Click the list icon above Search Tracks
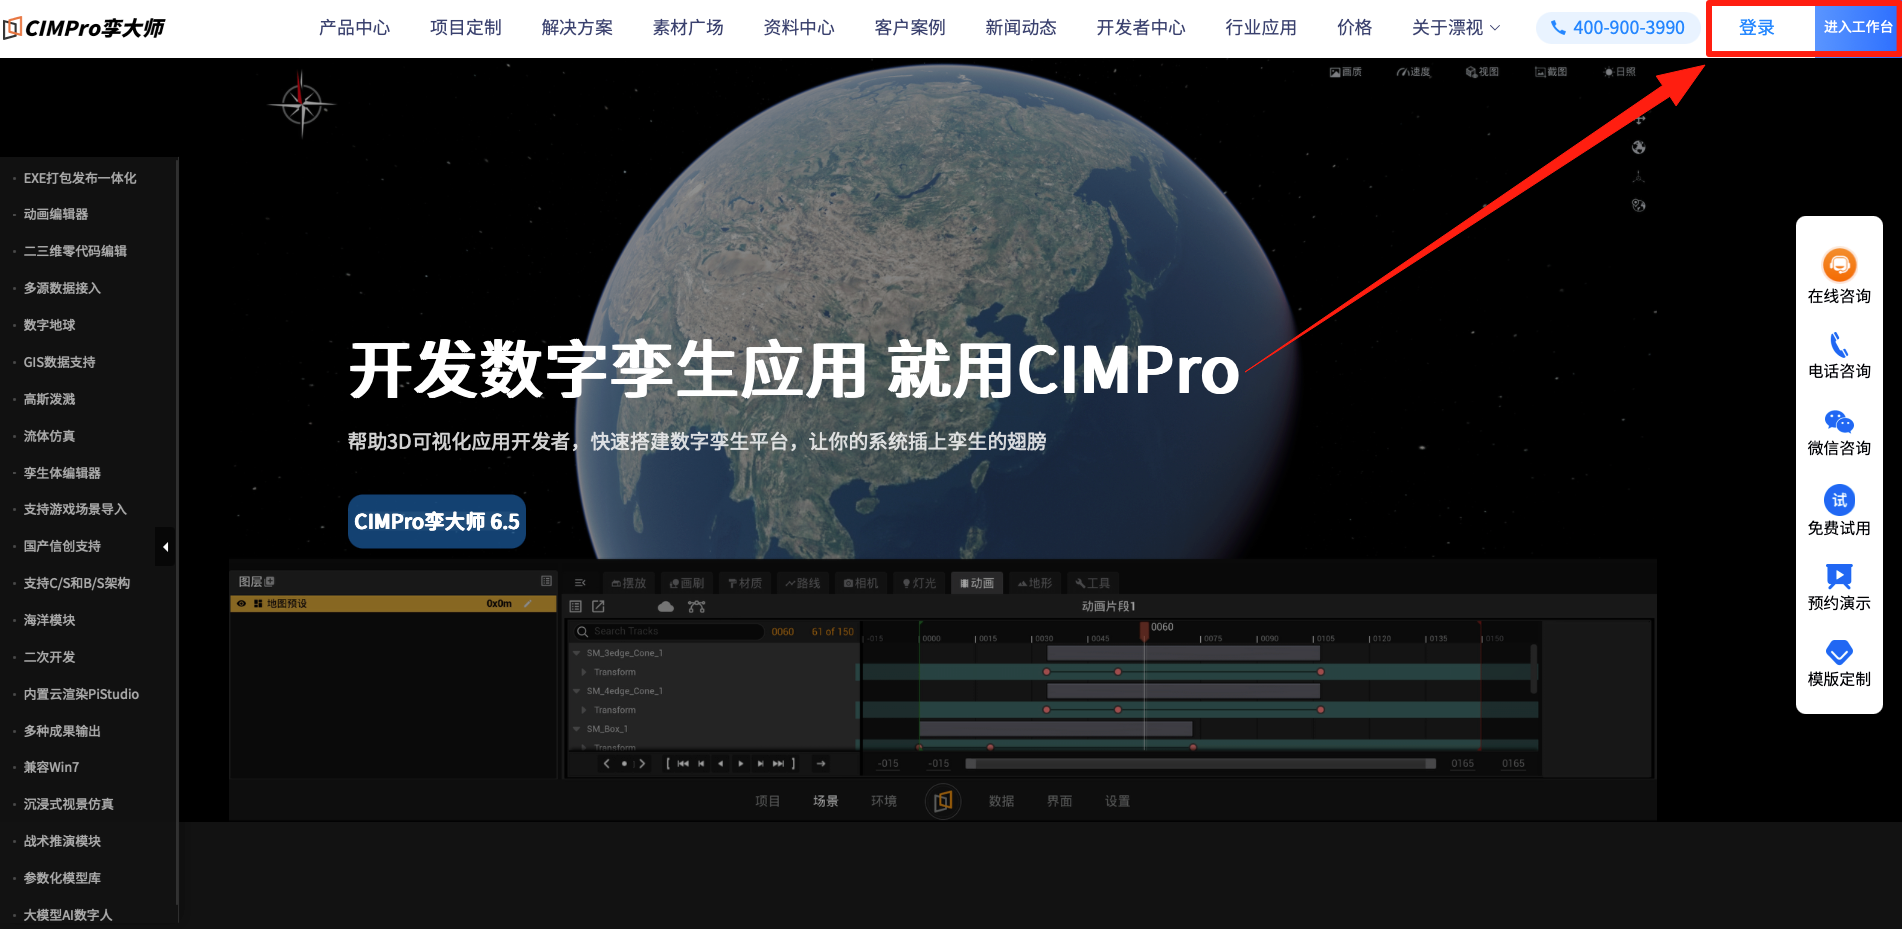The height and width of the screenshot is (929, 1902). (576, 606)
